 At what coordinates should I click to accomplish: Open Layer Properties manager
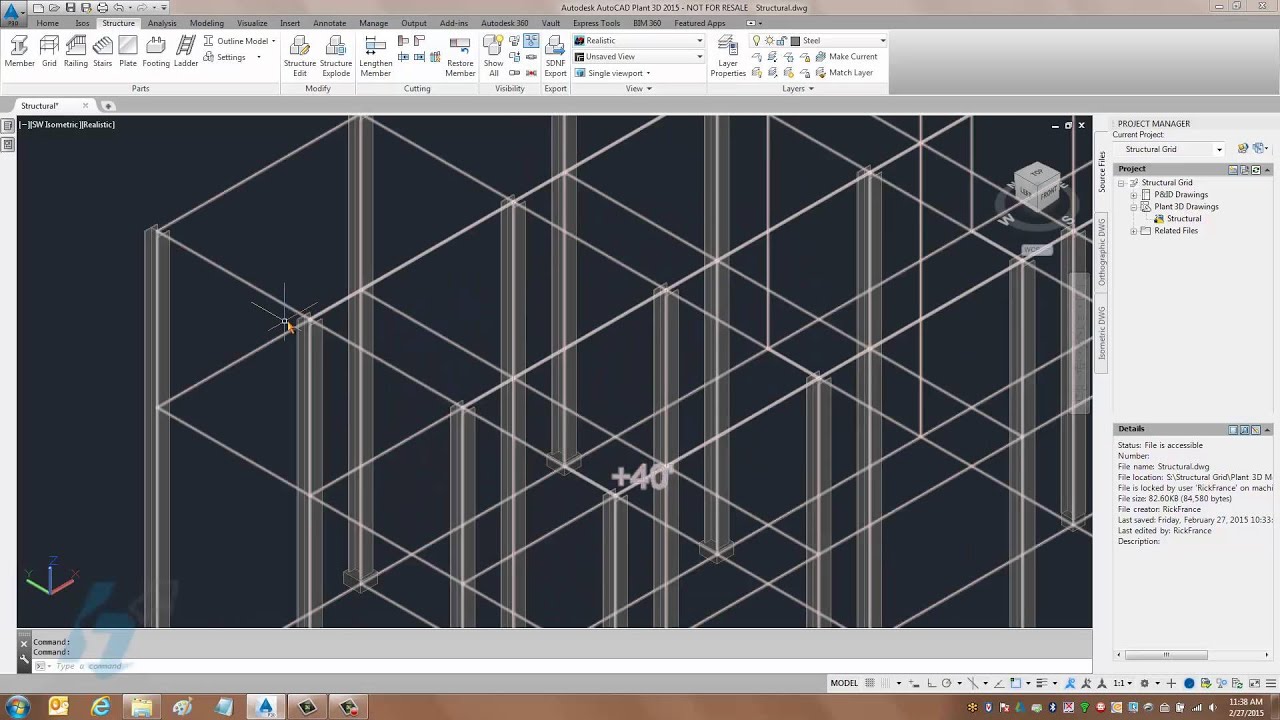click(728, 56)
